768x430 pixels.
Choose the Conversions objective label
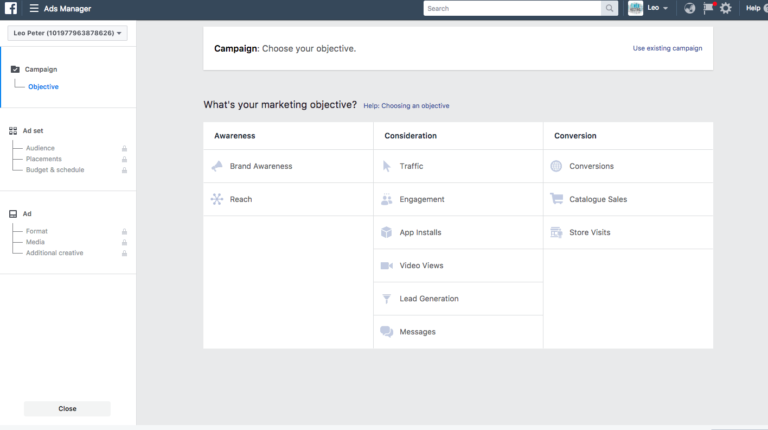[591, 166]
